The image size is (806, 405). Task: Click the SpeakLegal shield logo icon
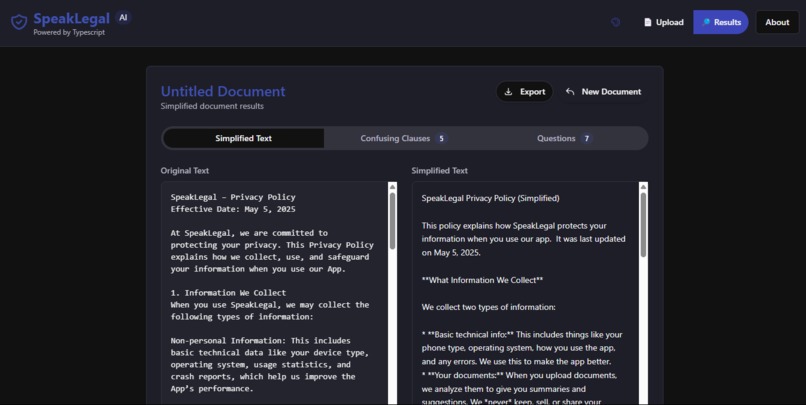click(x=19, y=22)
